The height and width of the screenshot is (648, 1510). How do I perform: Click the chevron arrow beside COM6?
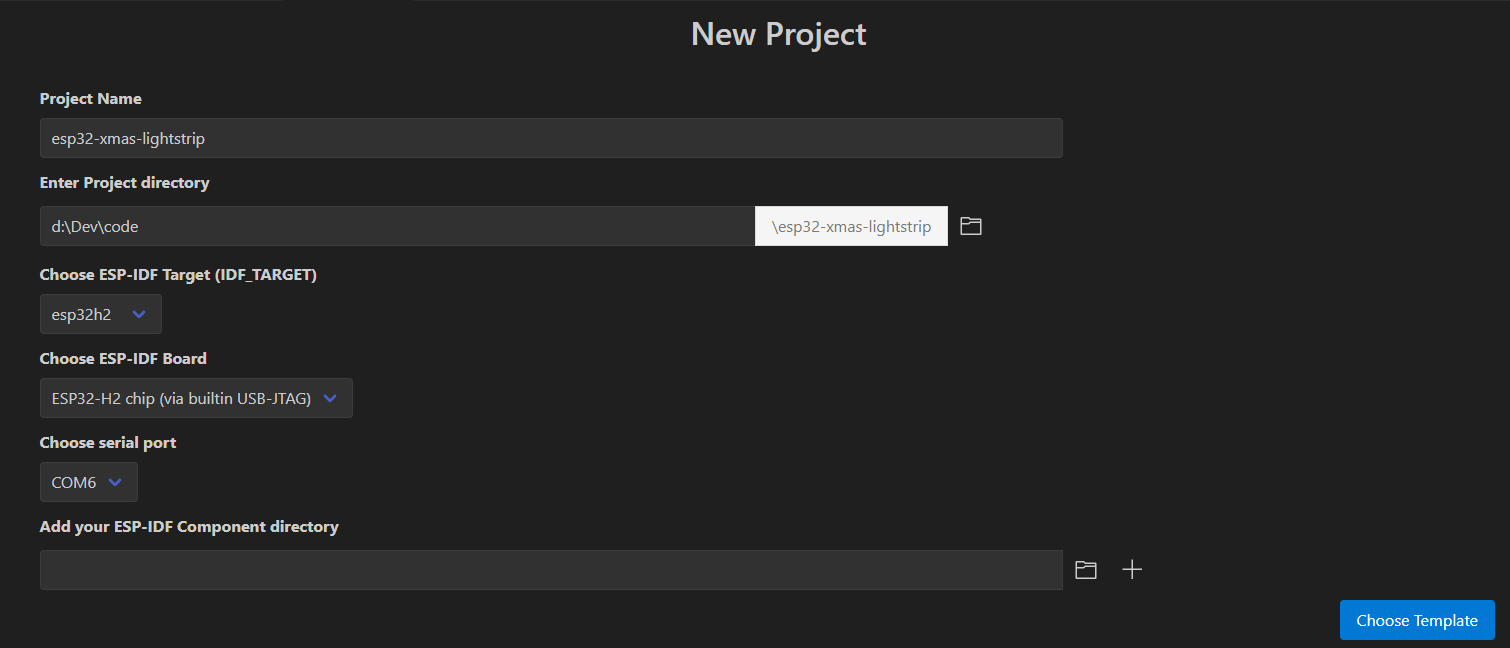click(115, 482)
